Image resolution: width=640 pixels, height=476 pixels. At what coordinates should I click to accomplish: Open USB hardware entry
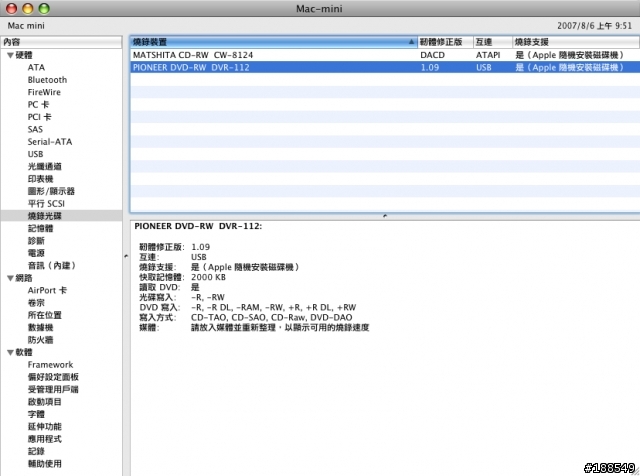coord(35,154)
